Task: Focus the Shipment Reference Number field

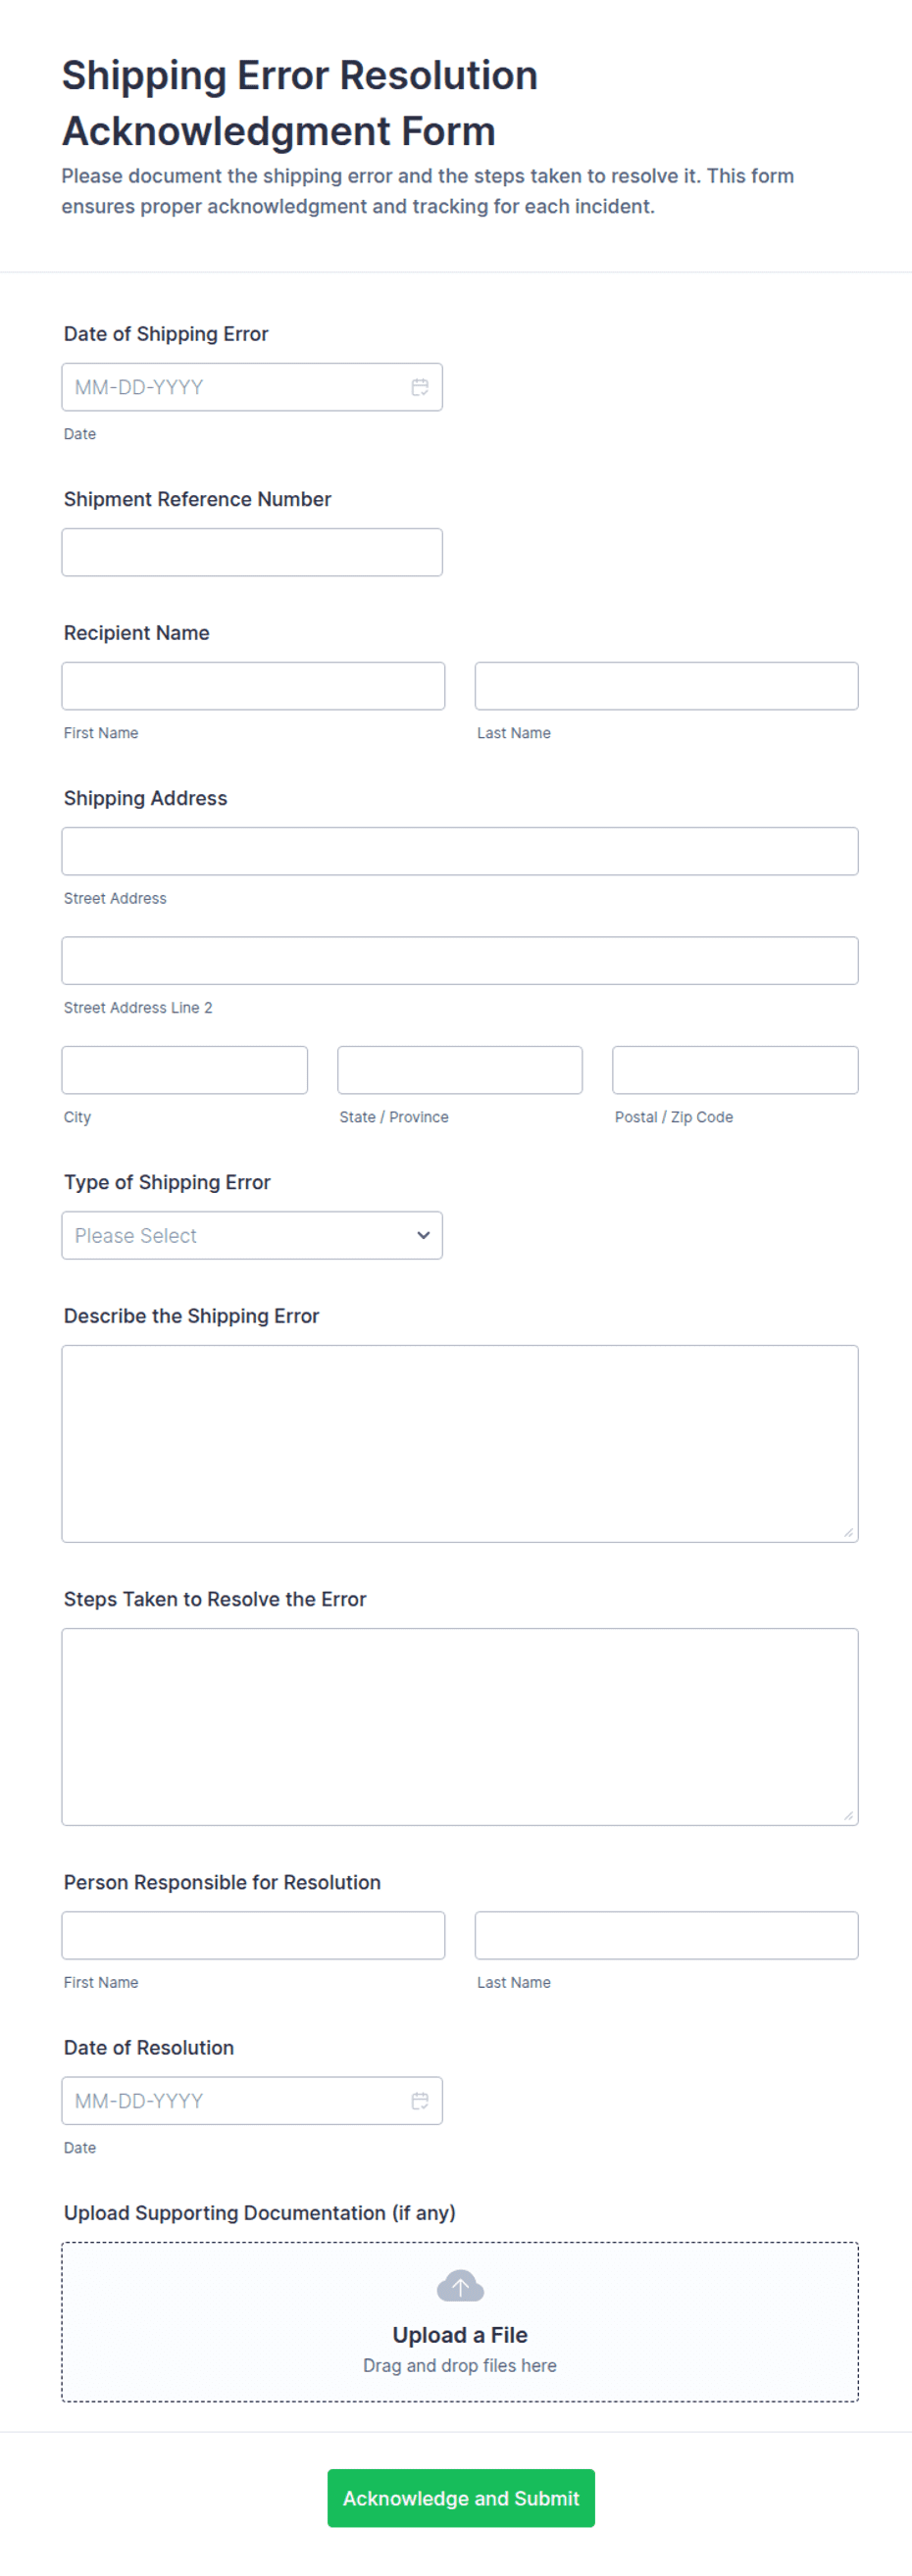Action: pyautogui.click(x=252, y=552)
